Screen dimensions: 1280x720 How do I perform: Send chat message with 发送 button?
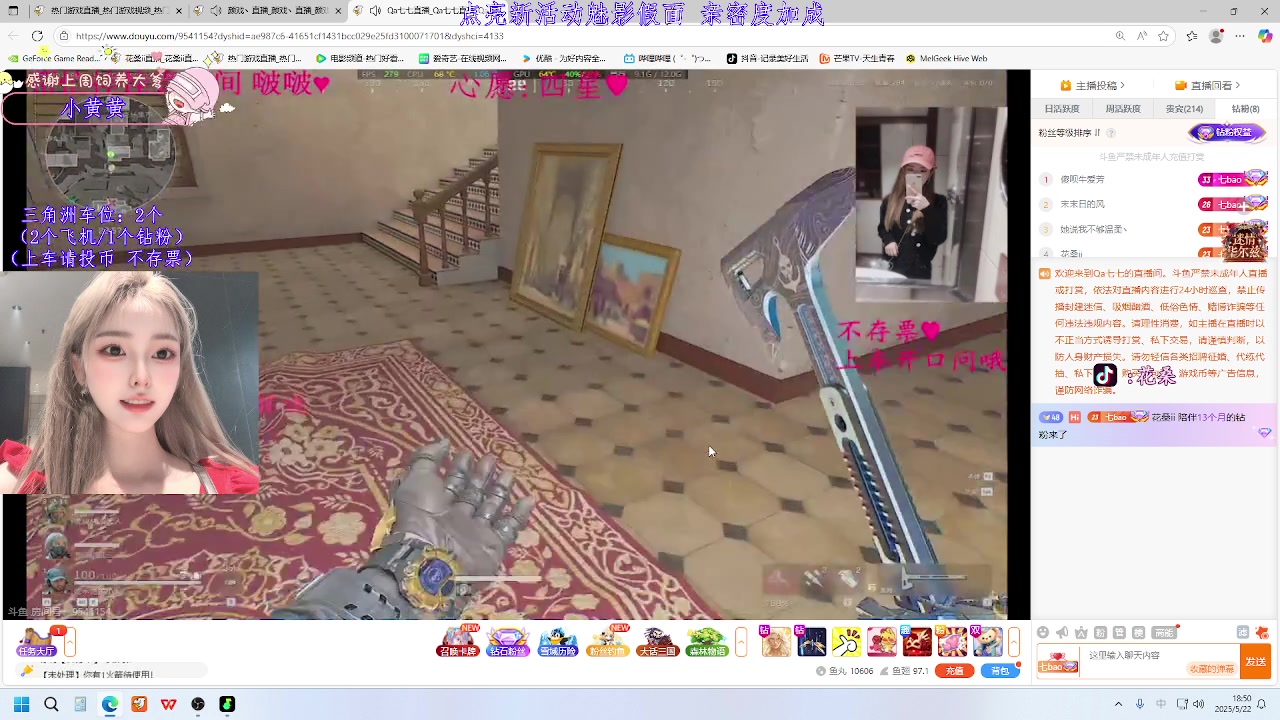[x=1256, y=661]
